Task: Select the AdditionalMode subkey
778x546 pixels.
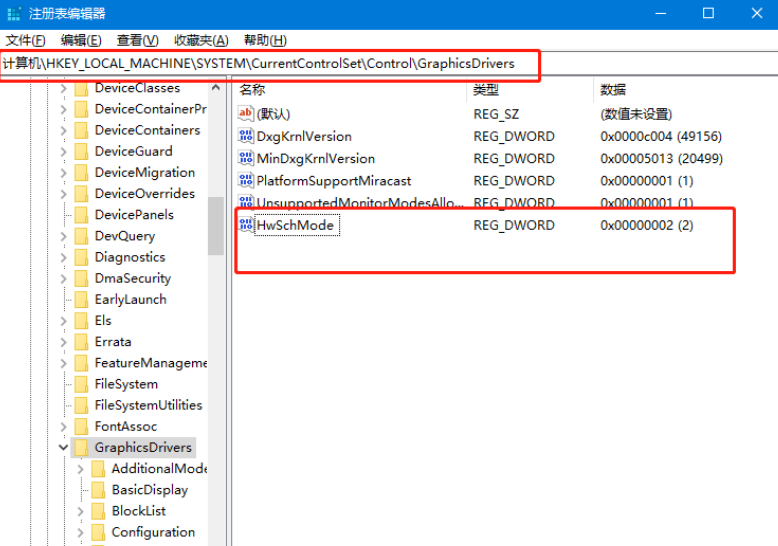Action: 159,469
